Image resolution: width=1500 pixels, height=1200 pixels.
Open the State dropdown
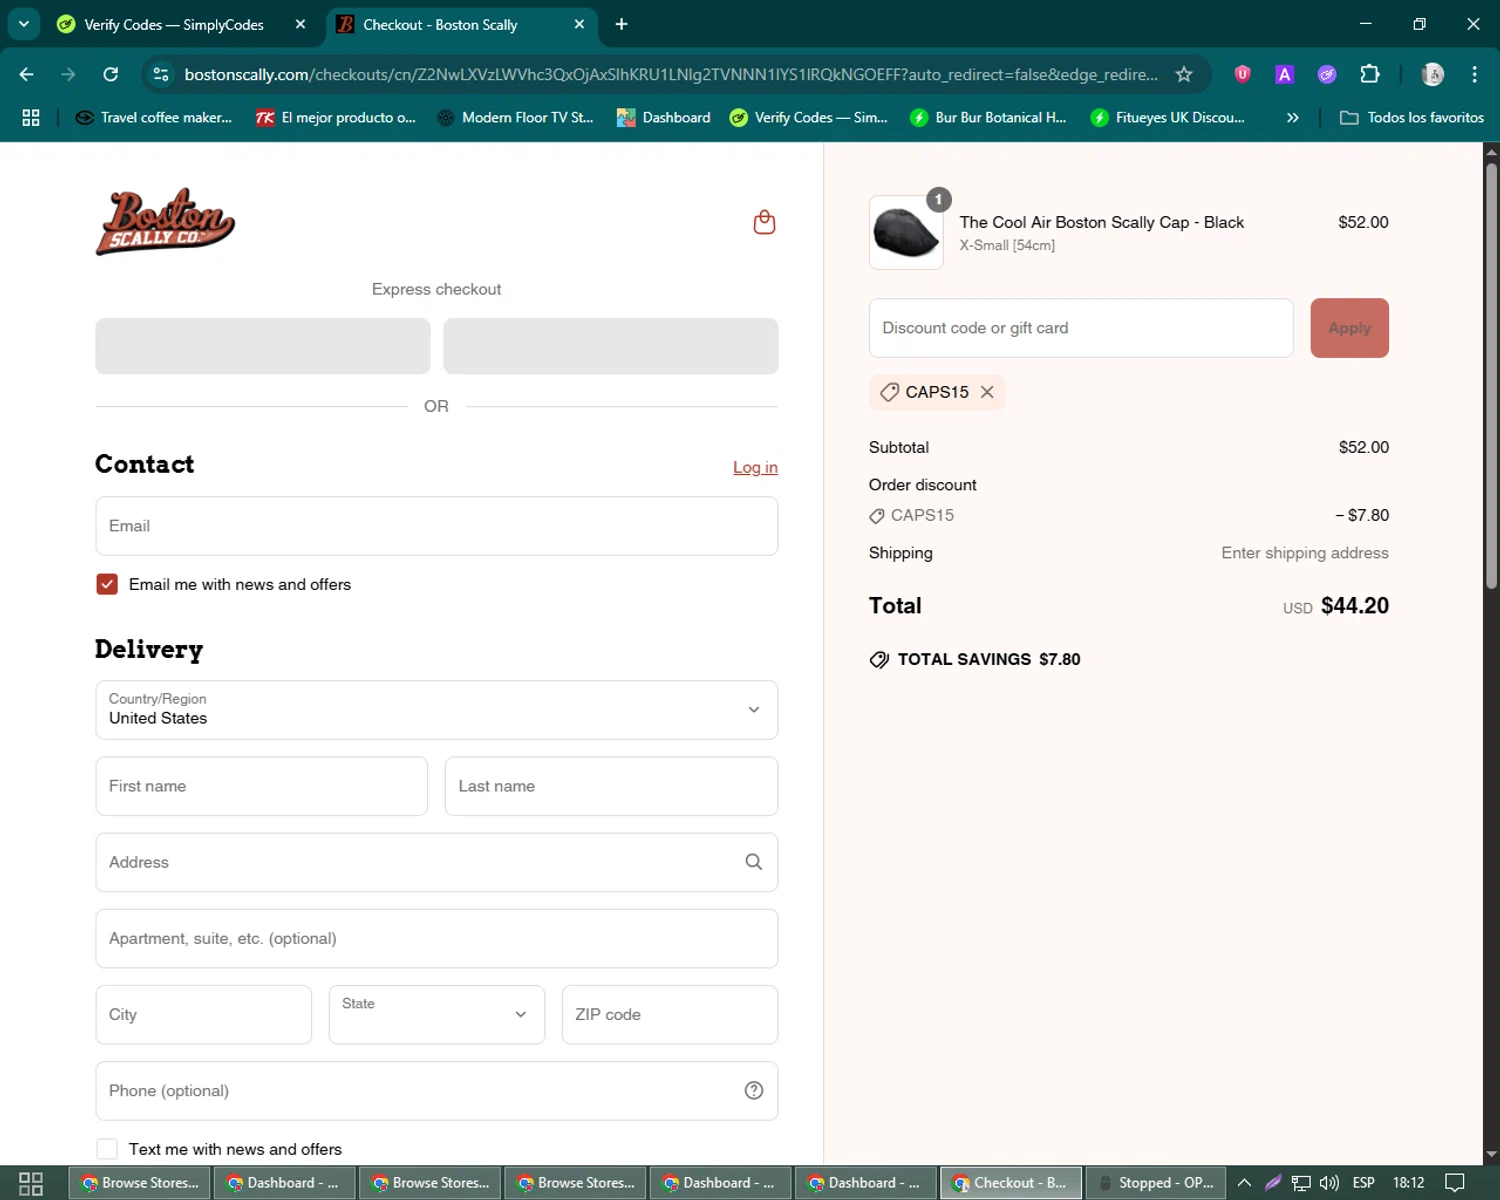click(436, 1015)
